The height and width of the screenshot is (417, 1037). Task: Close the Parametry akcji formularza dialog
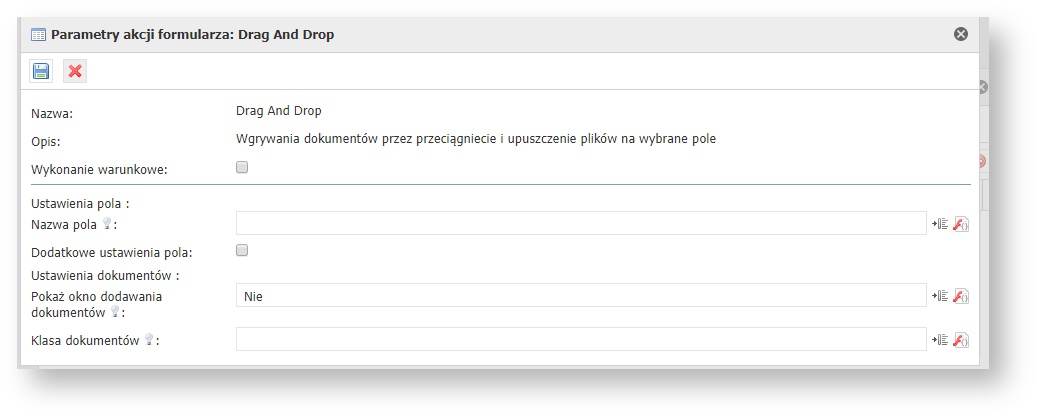pyautogui.click(x=961, y=34)
